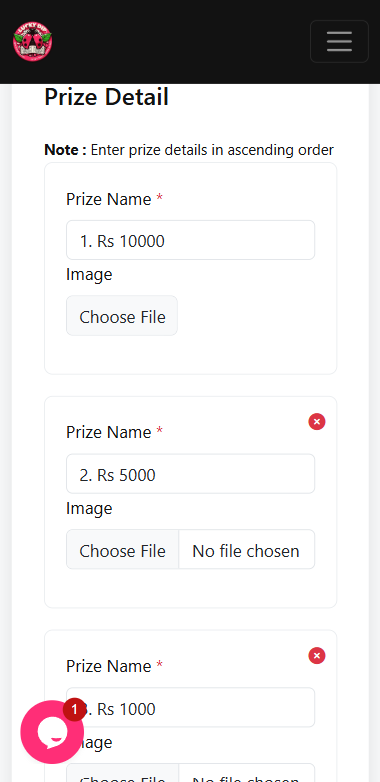Choose File for the first prize image

[122, 316]
